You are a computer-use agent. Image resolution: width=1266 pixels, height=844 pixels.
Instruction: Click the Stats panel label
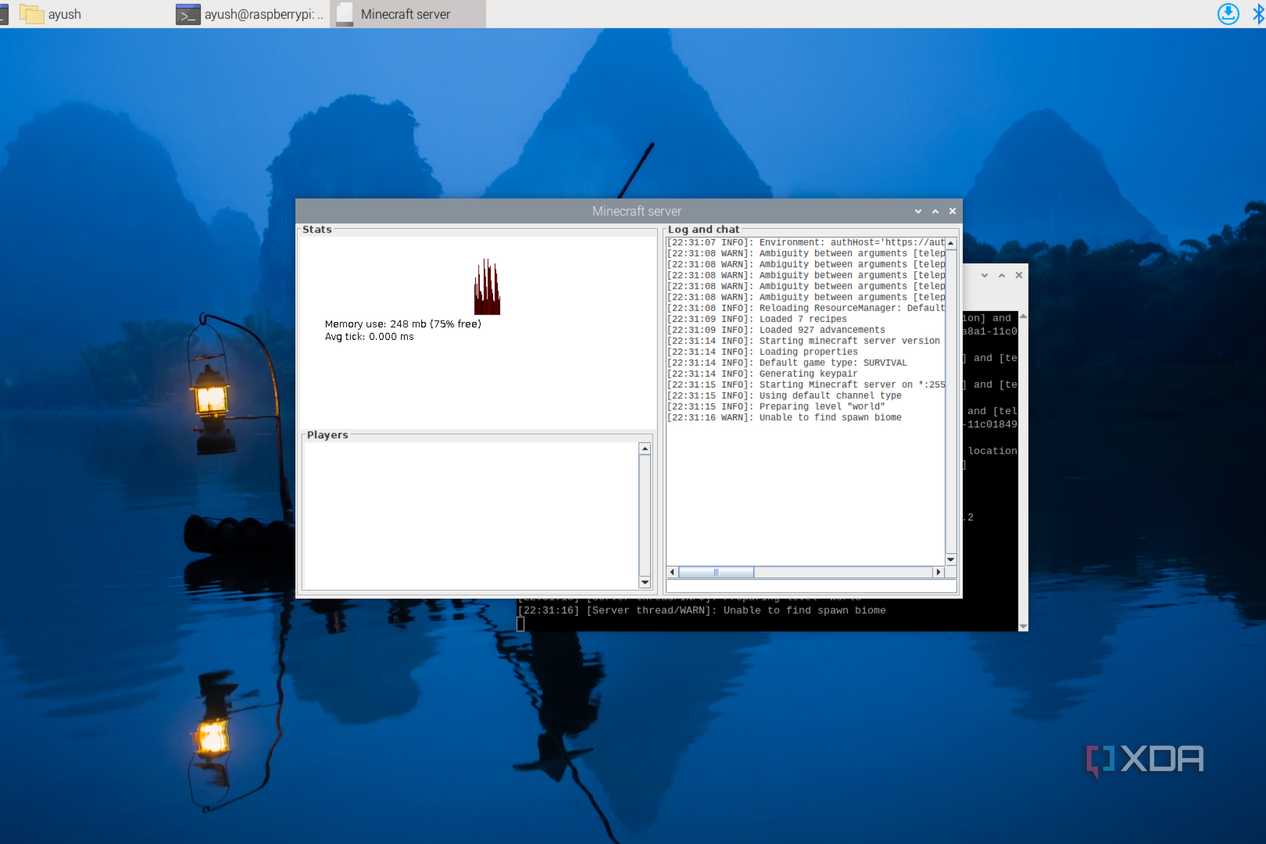tap(317, 230)
